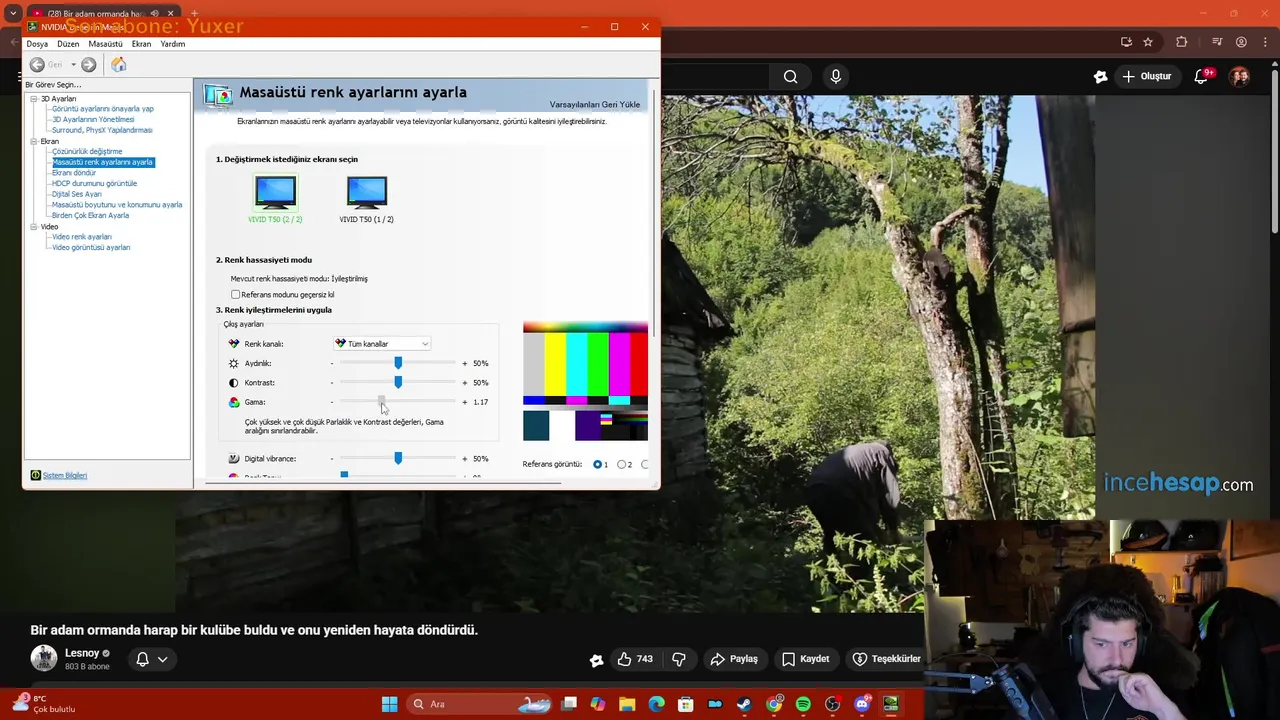The height and width of the screenshot is (720, 1280).
Task: Open Steam from the taskbar
Action: [x=745, y=704]
